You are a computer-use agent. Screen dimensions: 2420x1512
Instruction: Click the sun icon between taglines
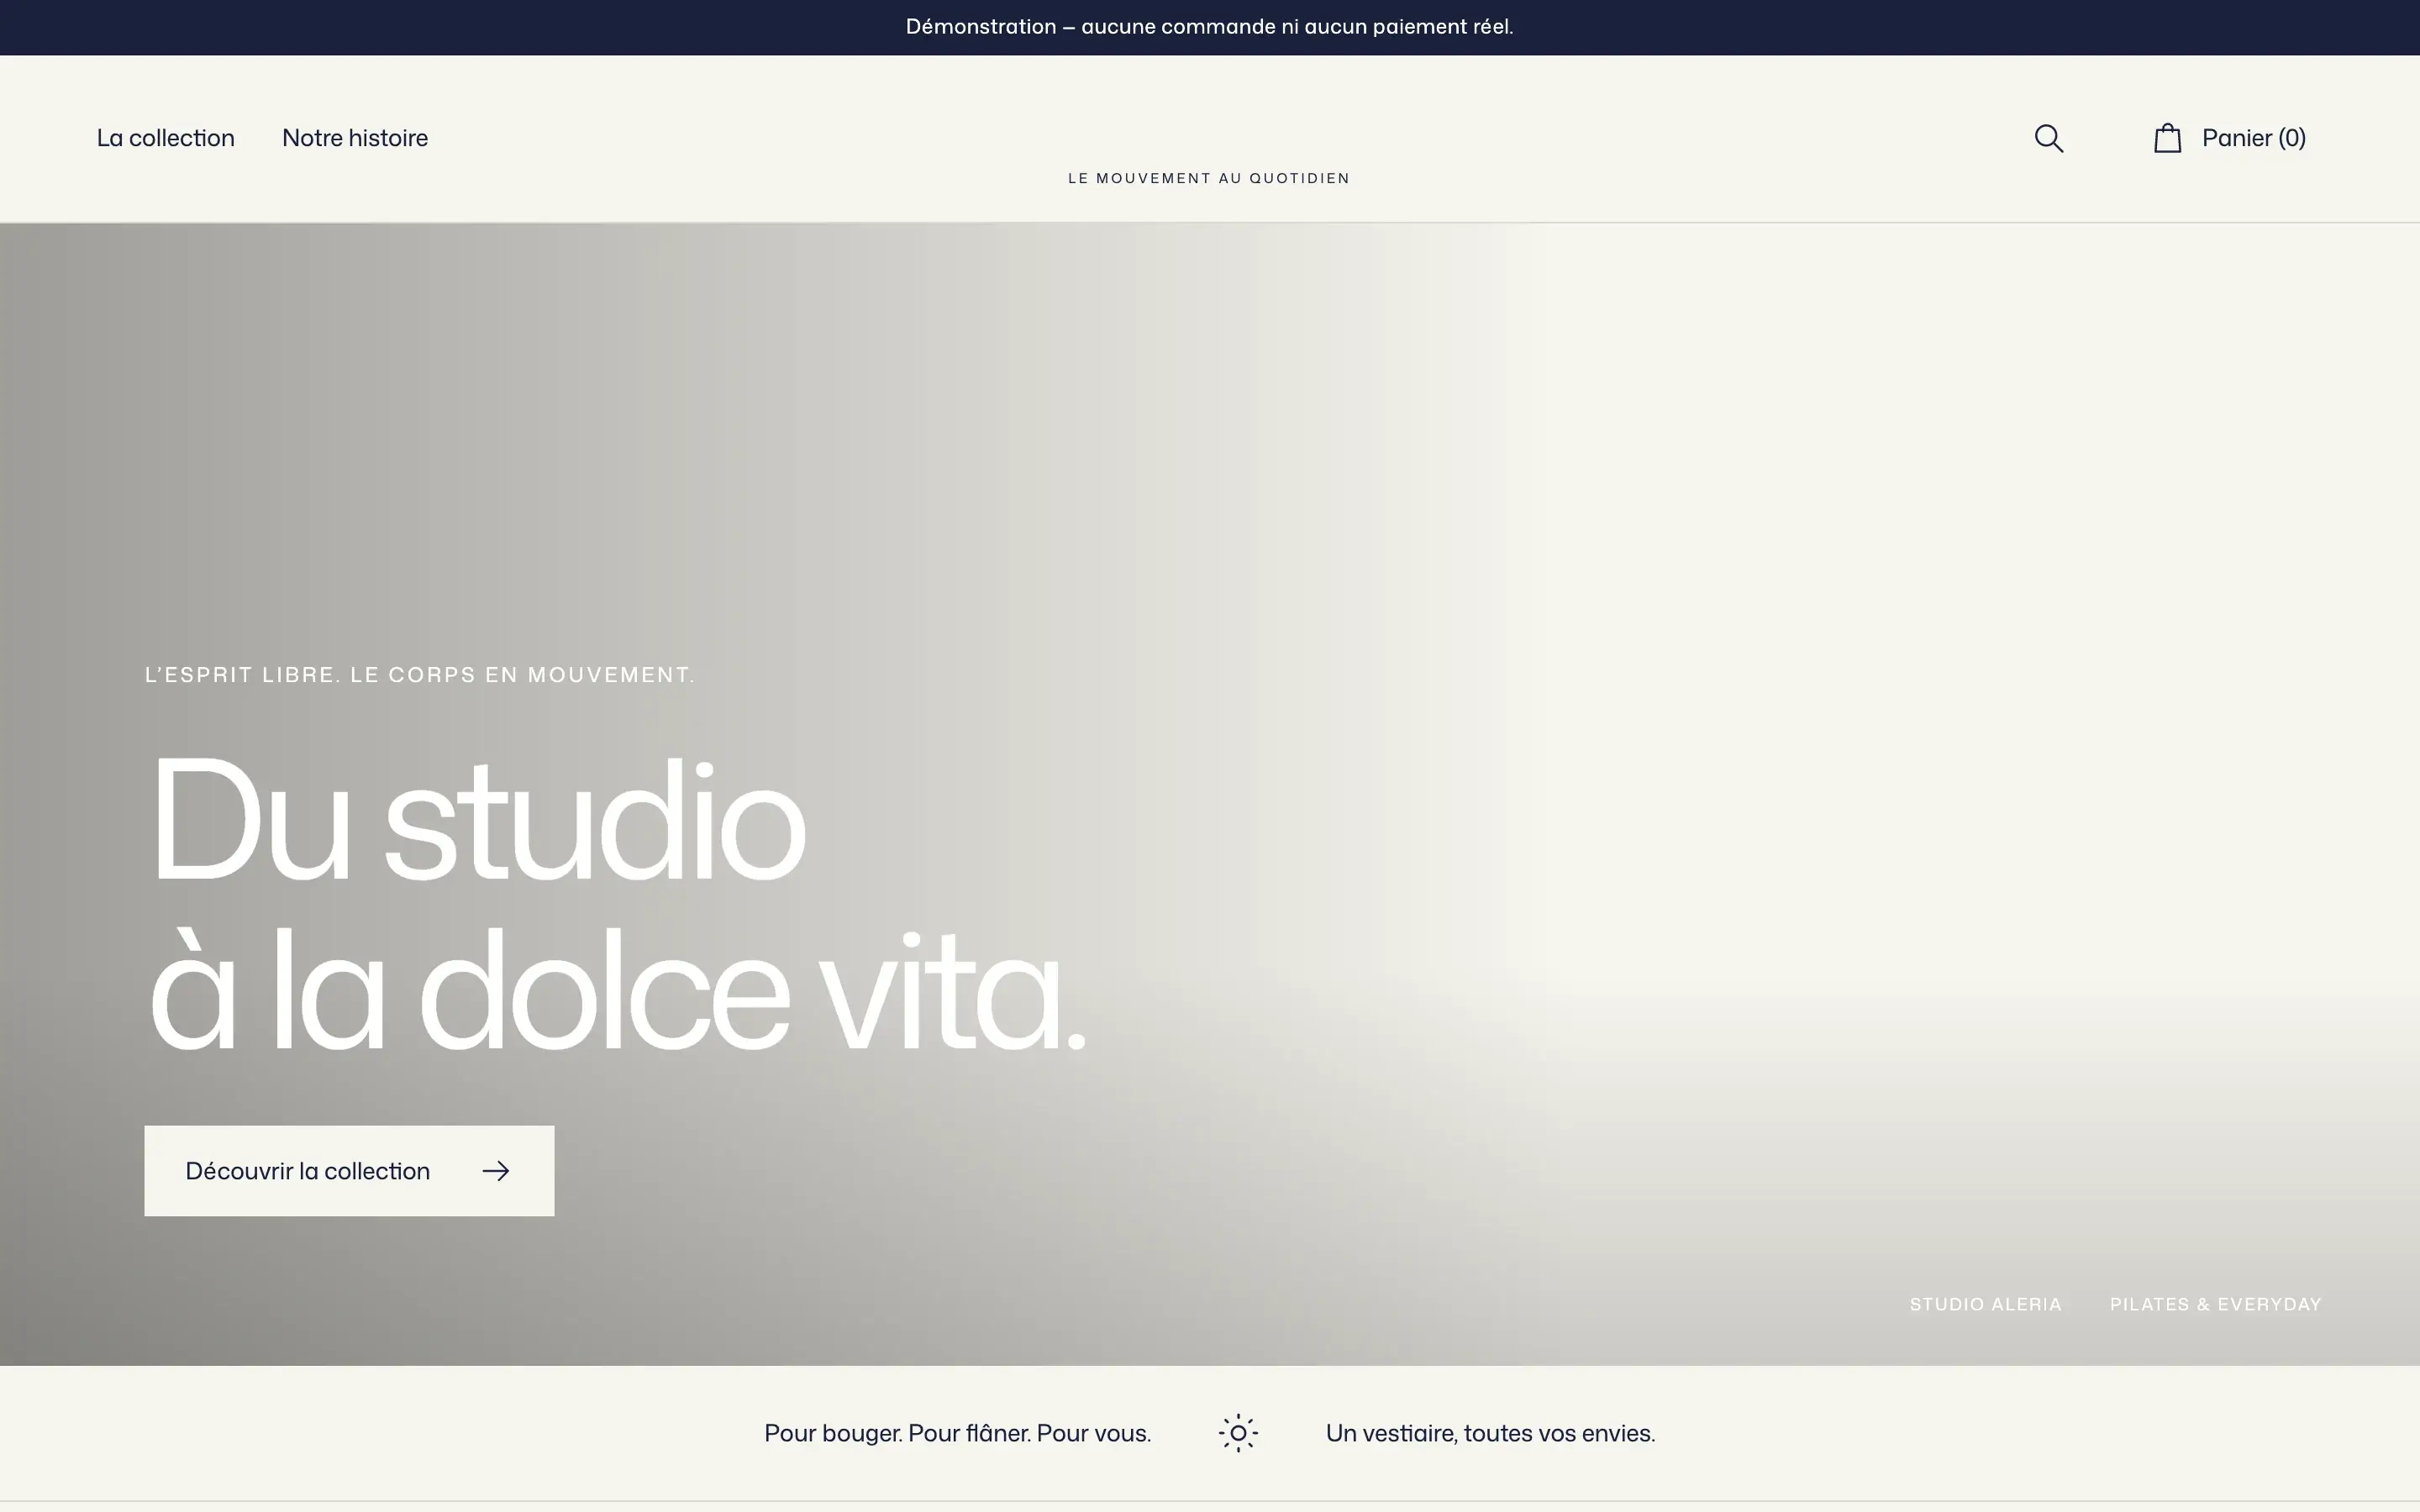(1238, 1433)
